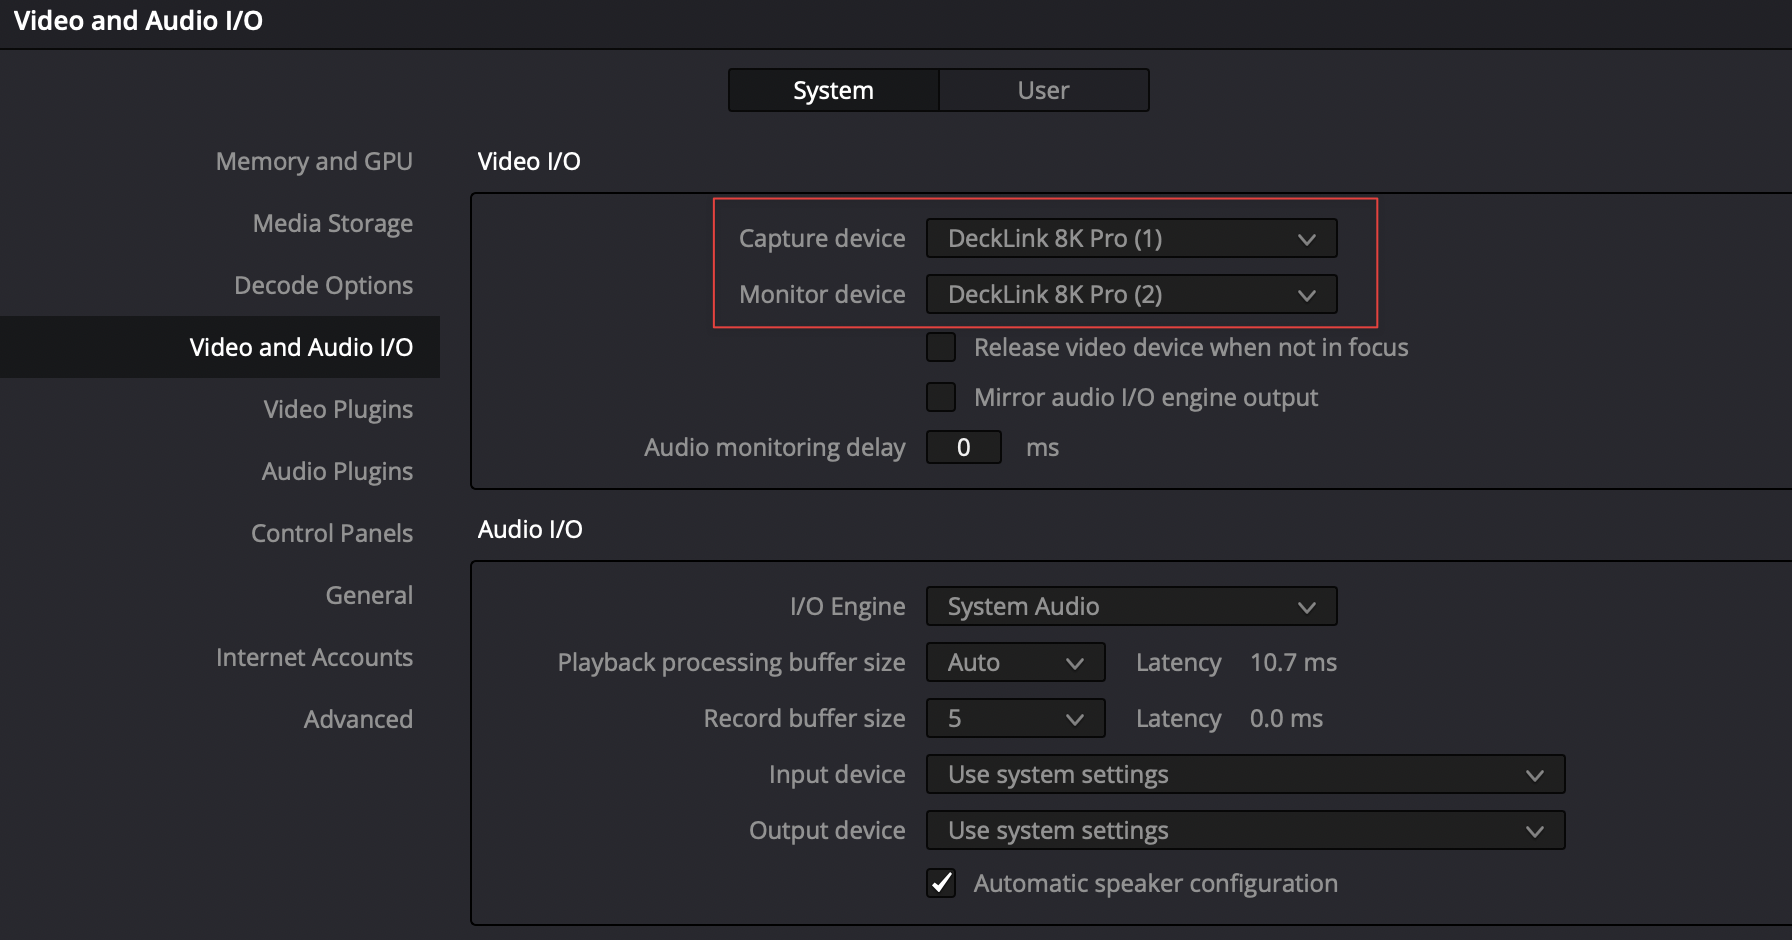This screenshot has width=1792, height=940.
Task: Click the ms unit label
Action: pos(1042,448)
